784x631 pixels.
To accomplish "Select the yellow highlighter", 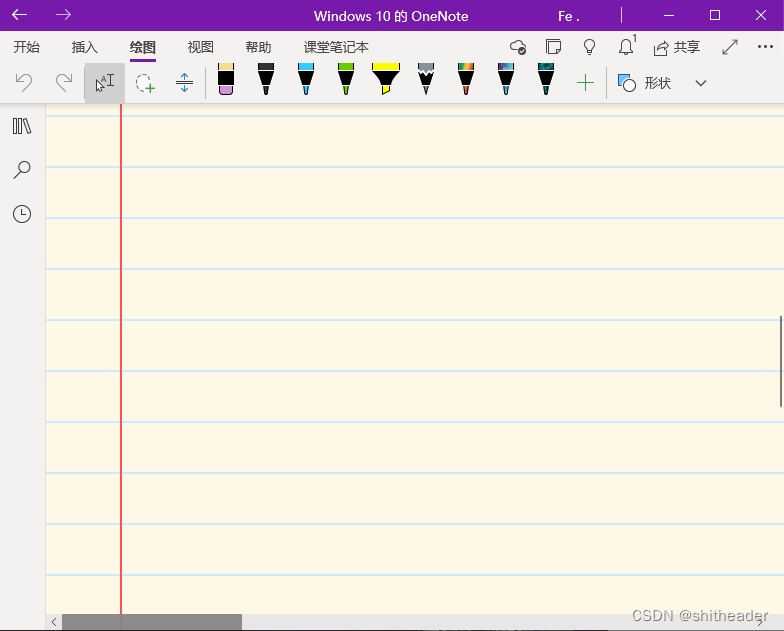I will (386, 79).
